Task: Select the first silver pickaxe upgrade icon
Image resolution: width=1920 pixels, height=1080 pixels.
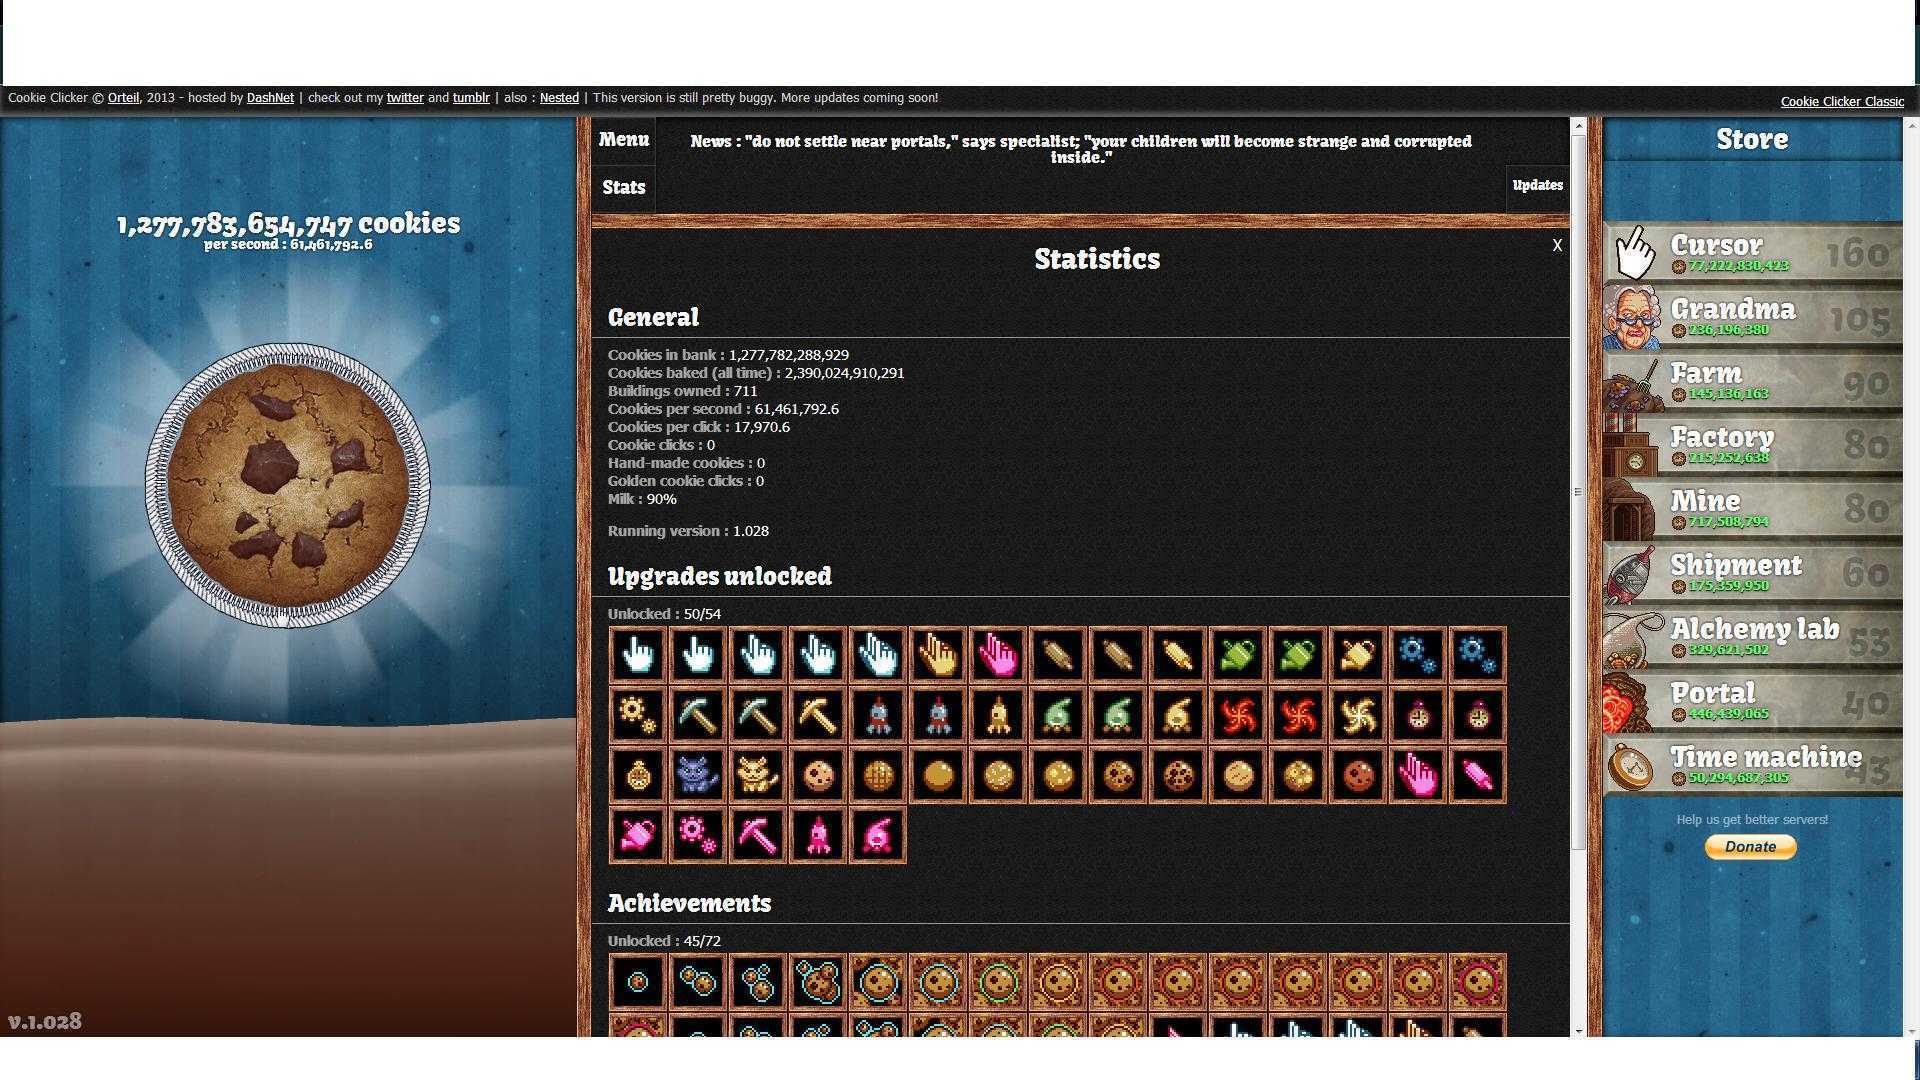Action: point(698,716)
